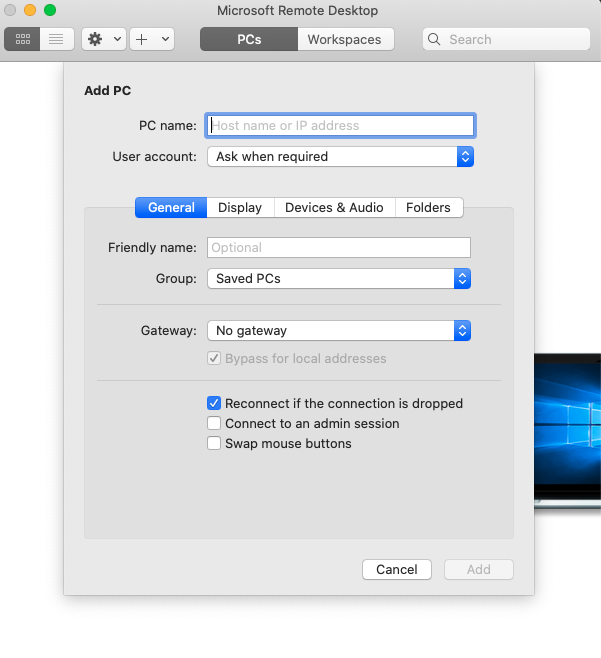Click the PC name field
This screenshot has width=601, height=658.
coord(340,125)
